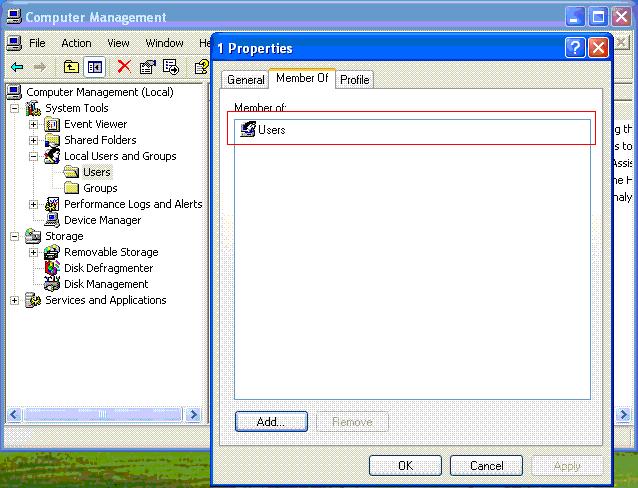Switch to the General tab
This screenshot has height=488, width=638.
tap(245, 80)
